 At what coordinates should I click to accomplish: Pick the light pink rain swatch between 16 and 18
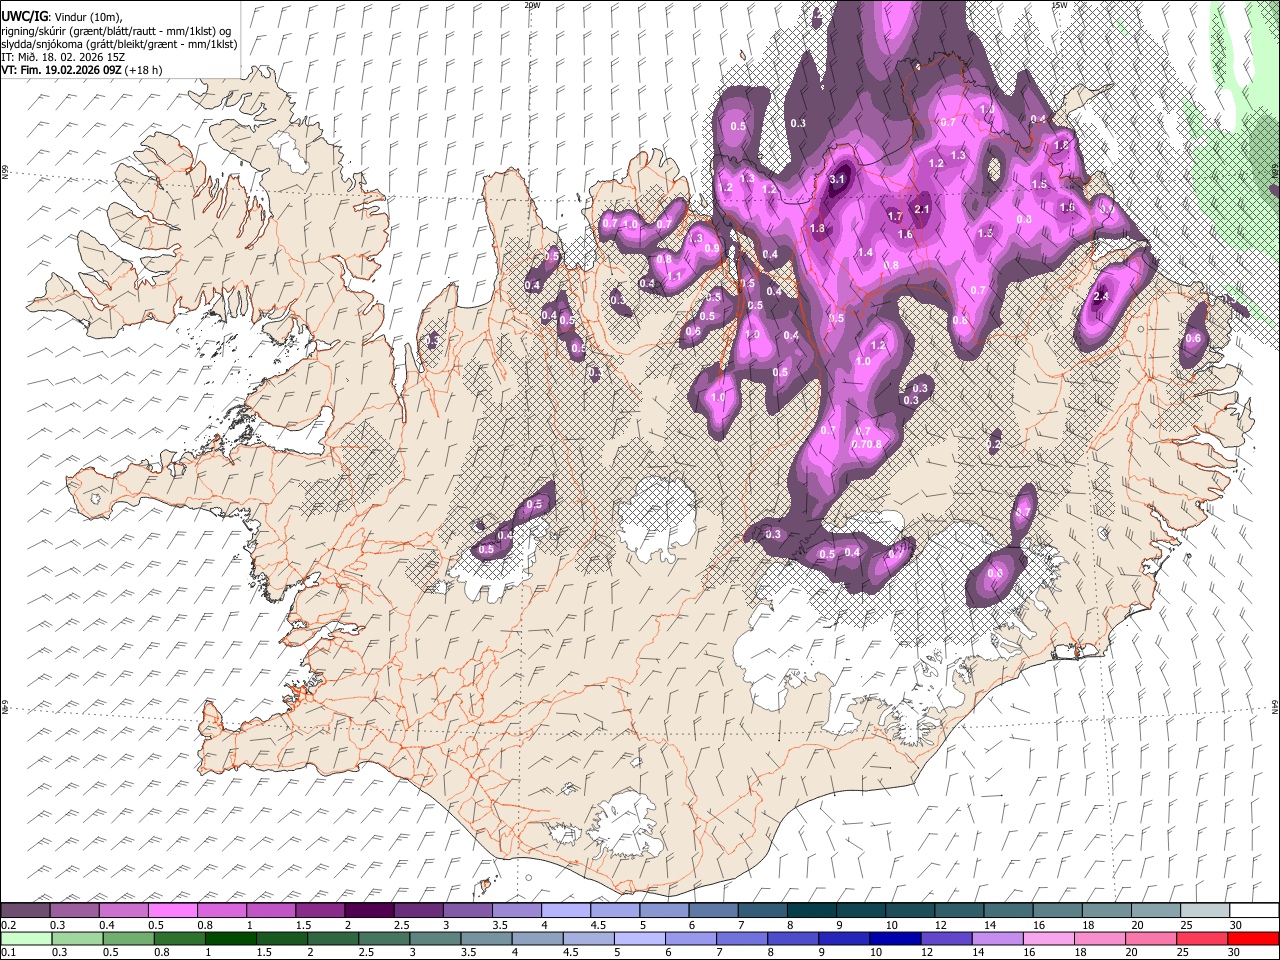tap(1047, 938)
